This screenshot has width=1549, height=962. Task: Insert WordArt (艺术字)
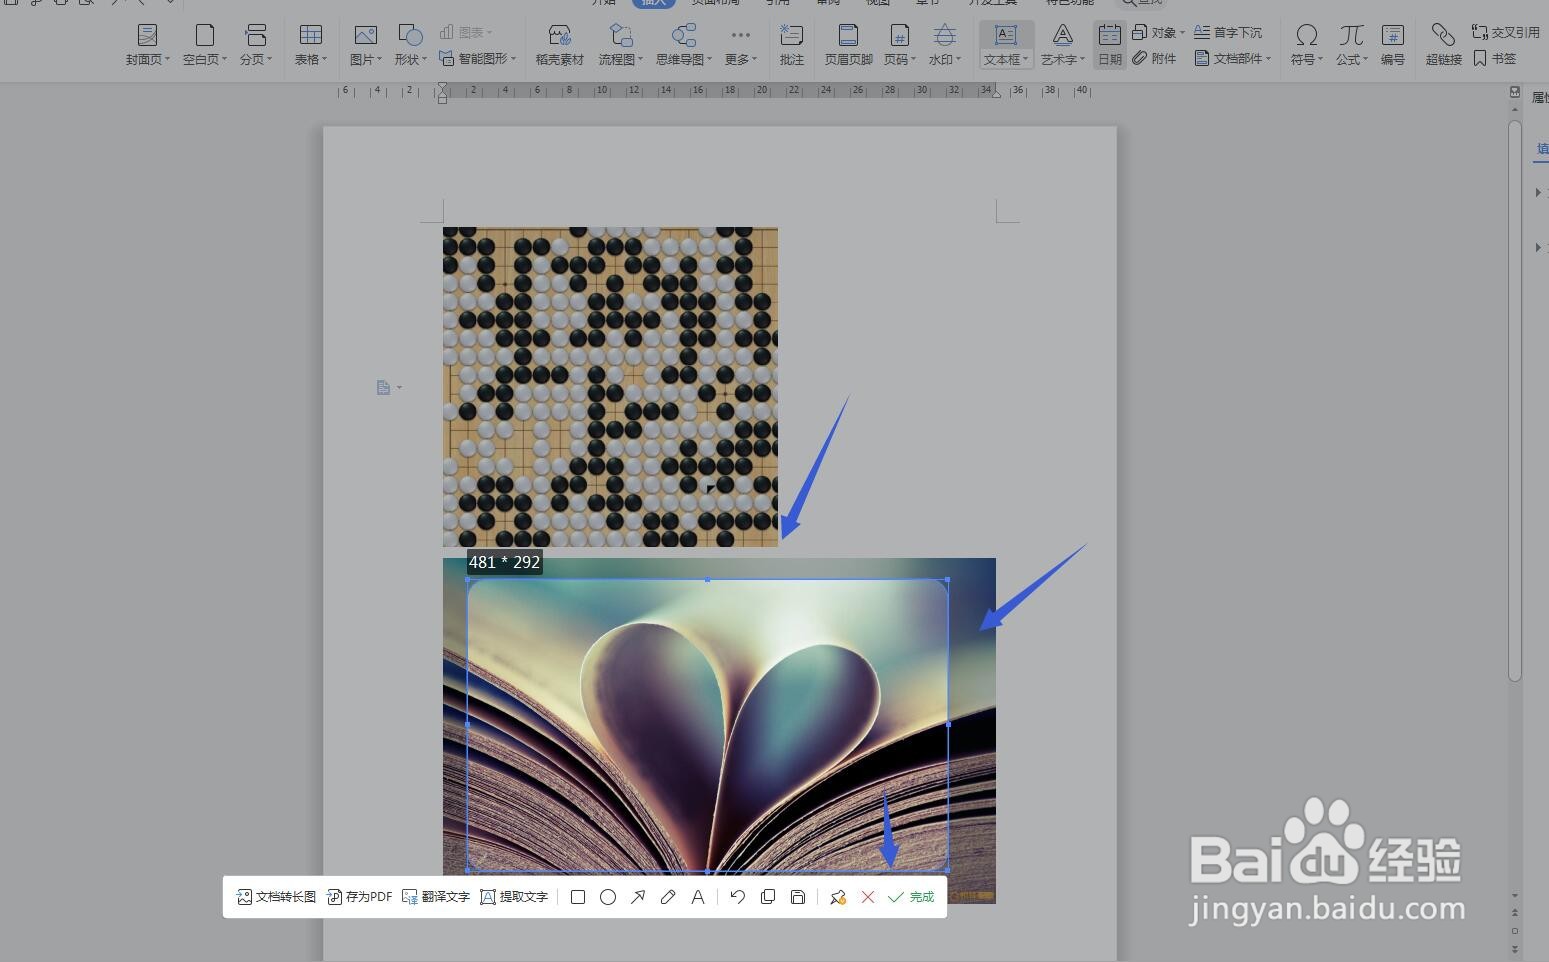1062,45
